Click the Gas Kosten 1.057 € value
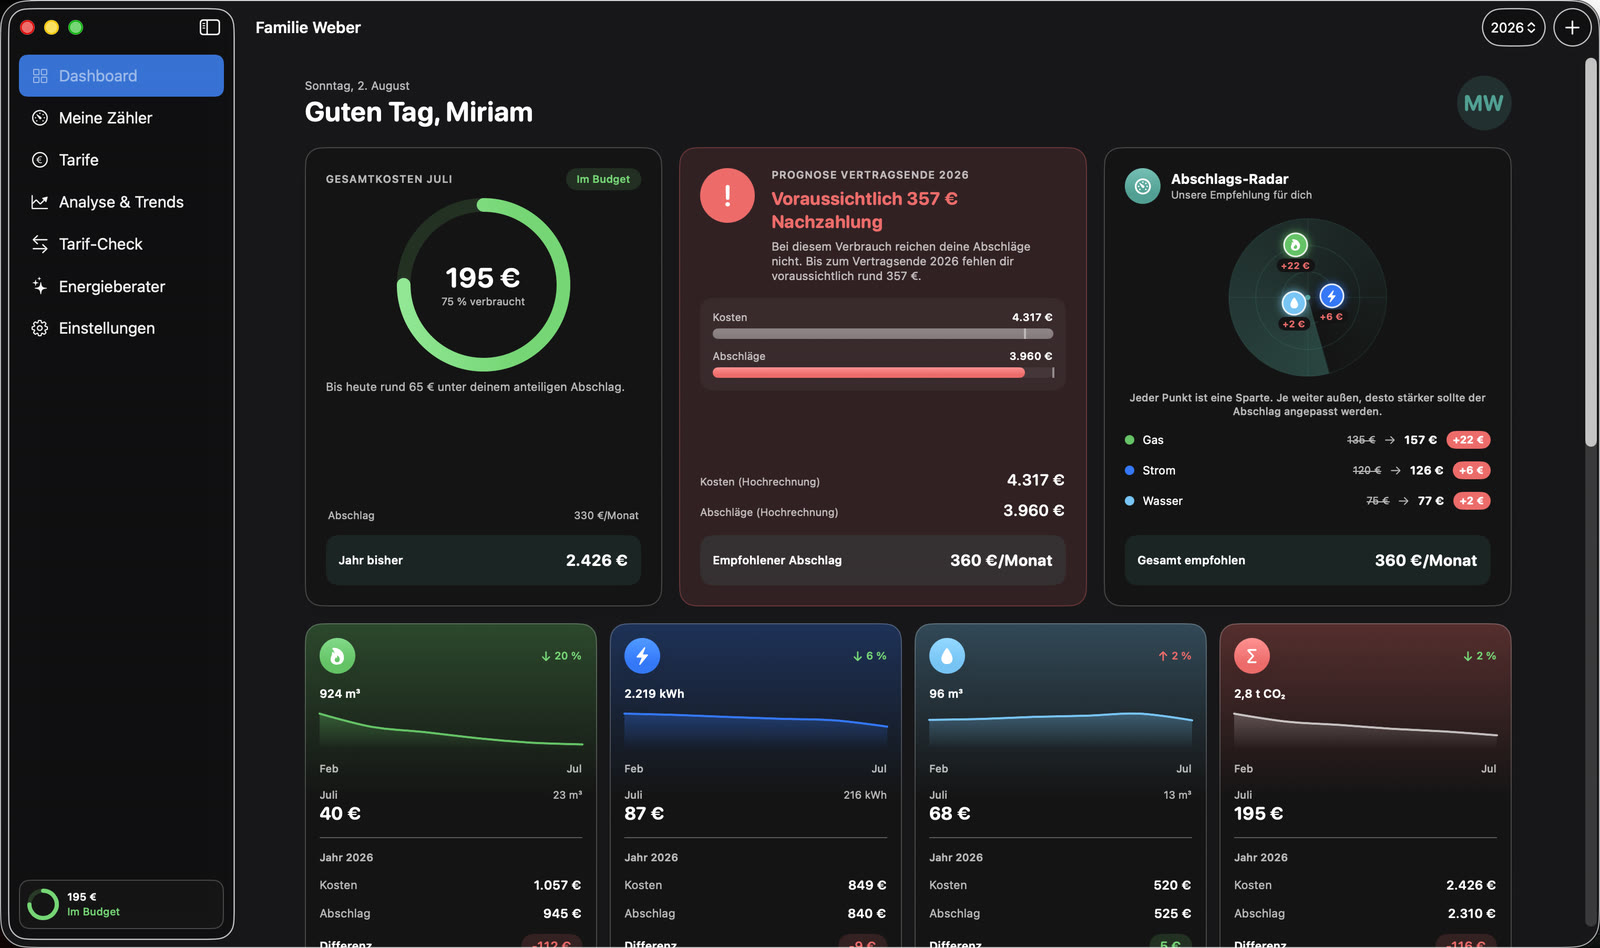 (x=557, y=885)
